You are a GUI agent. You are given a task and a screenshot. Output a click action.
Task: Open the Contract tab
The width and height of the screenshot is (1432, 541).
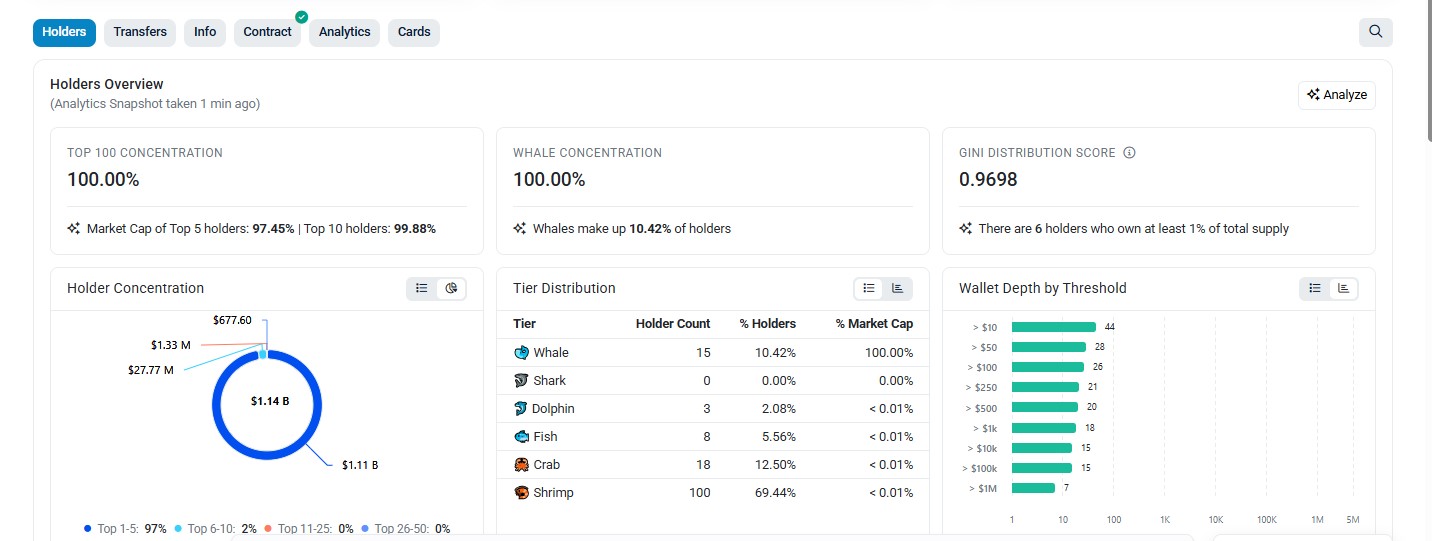(x=267, y=32)
